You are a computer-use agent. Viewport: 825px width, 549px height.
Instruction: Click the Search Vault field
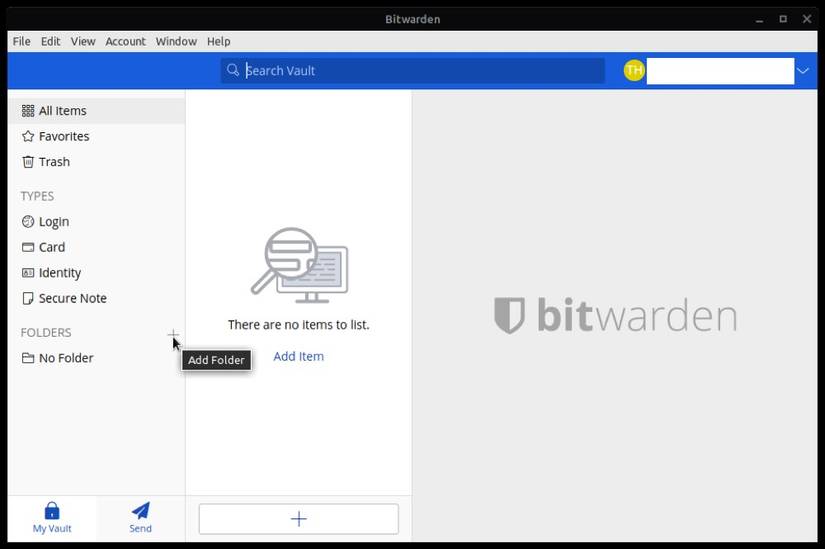pos(412,71)
